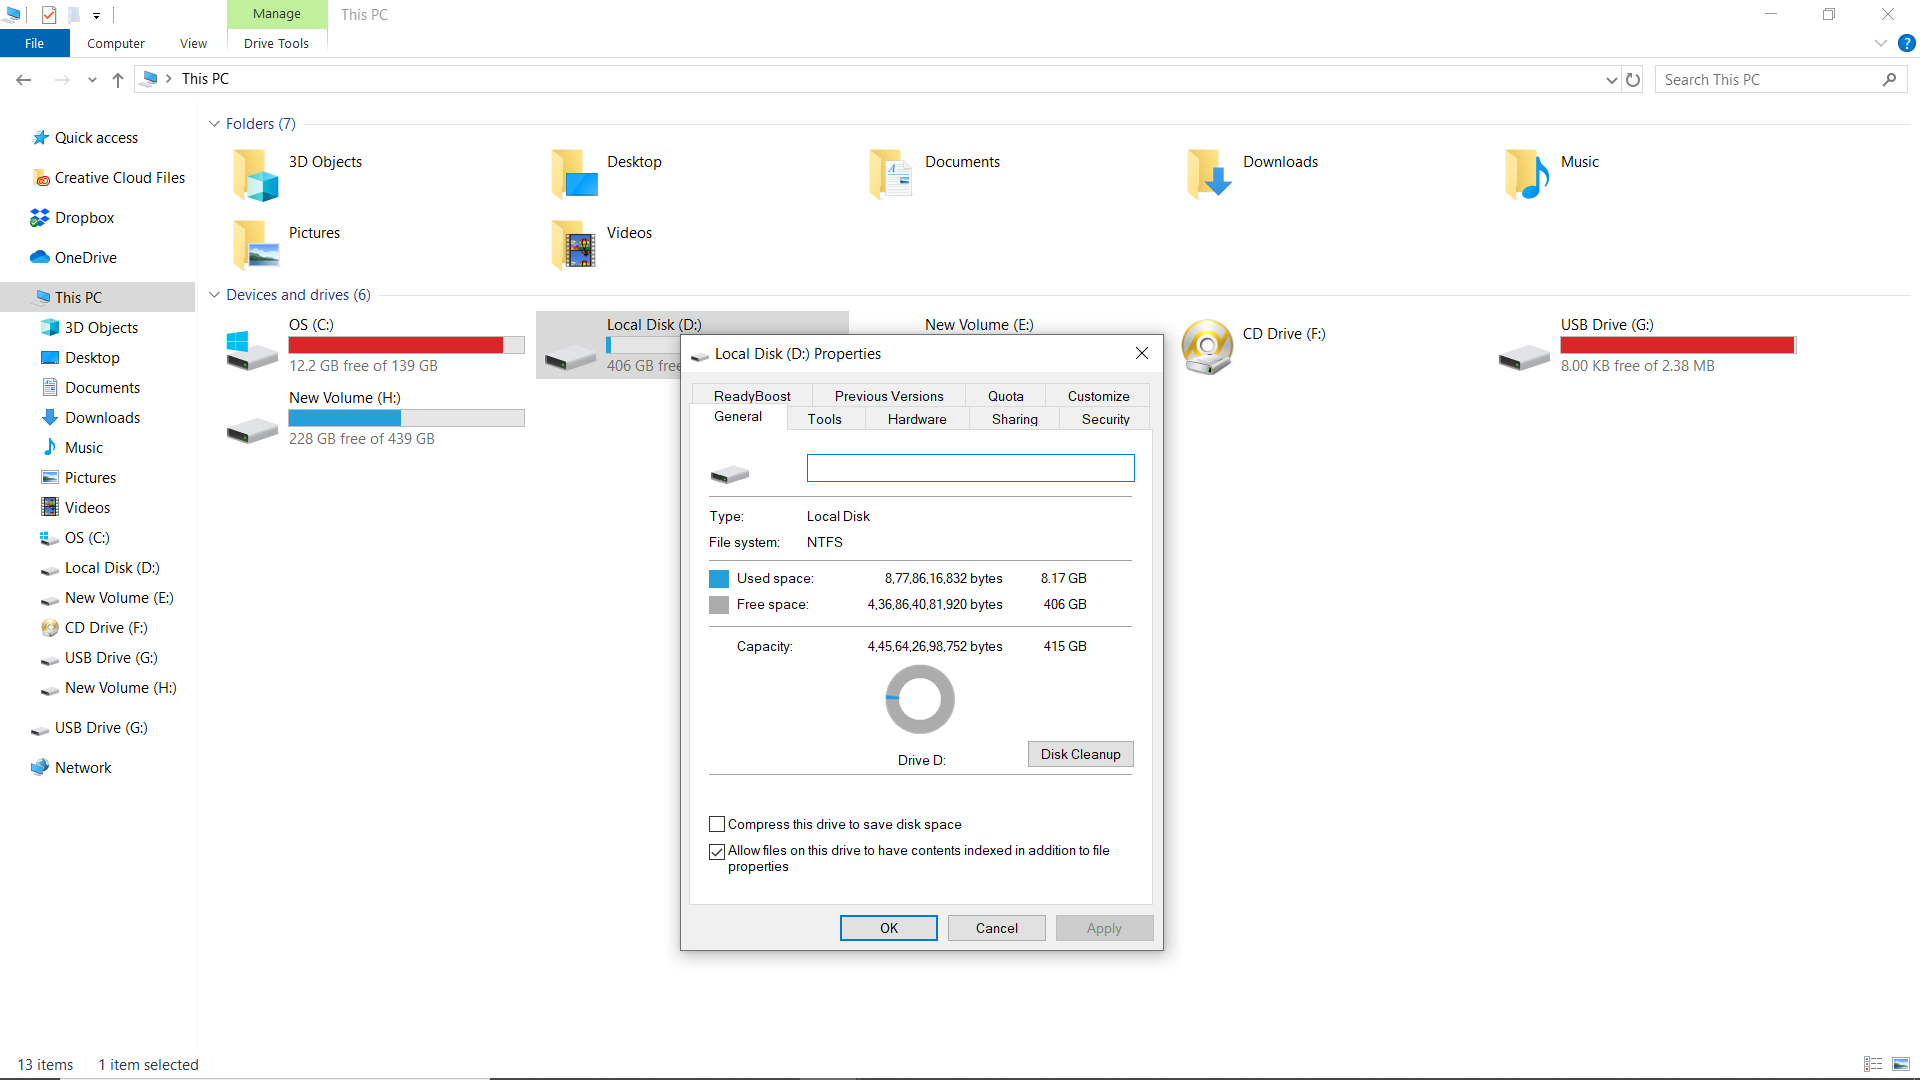
Task: Click the drive label text field
Action: tap(970, 468)
